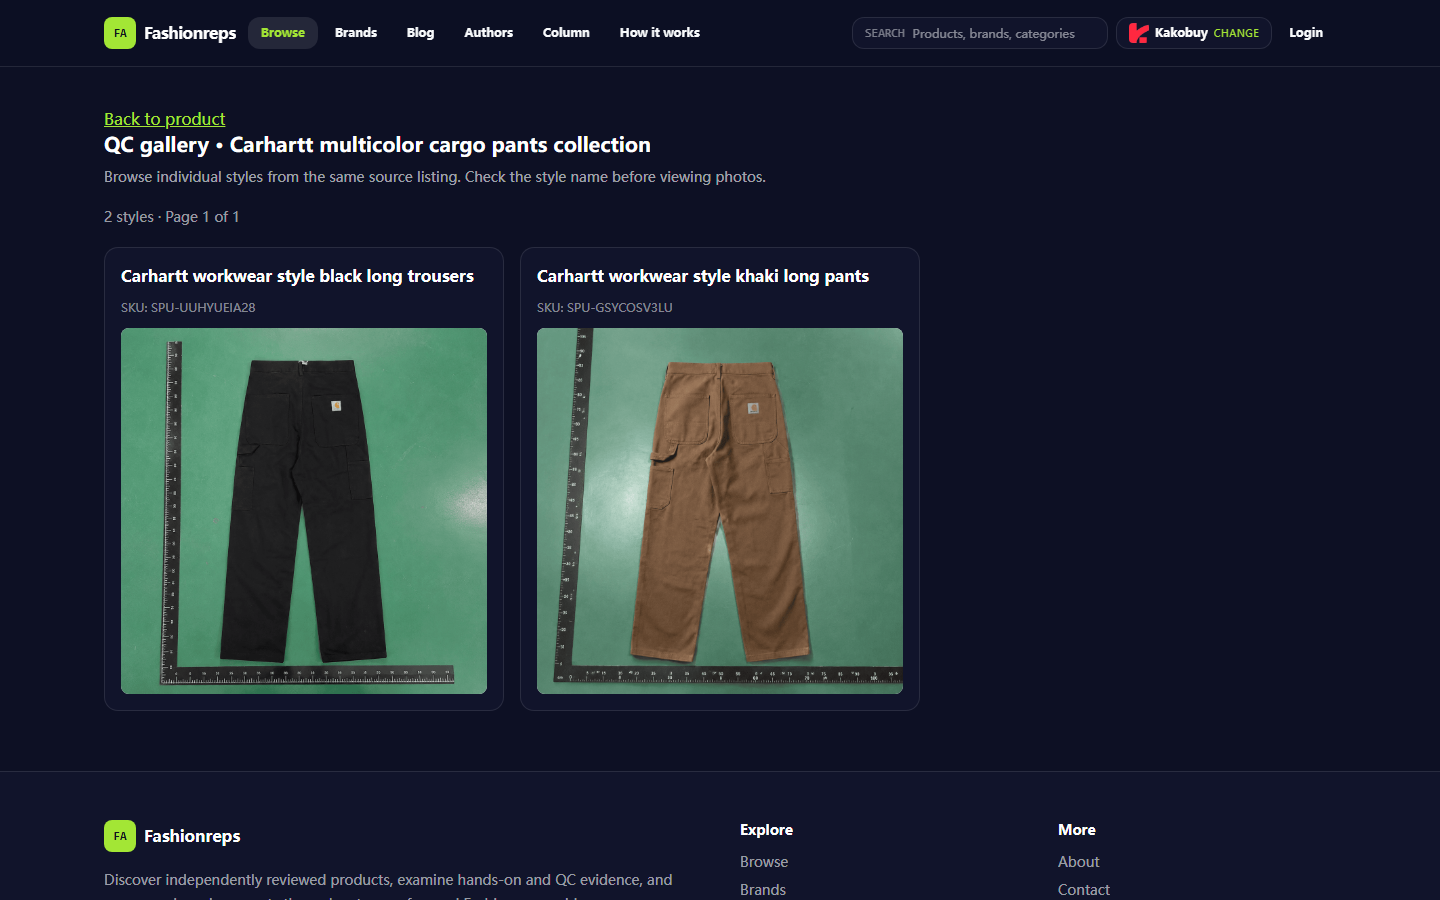Open the black long trousers photo

[x=304, y=511]
